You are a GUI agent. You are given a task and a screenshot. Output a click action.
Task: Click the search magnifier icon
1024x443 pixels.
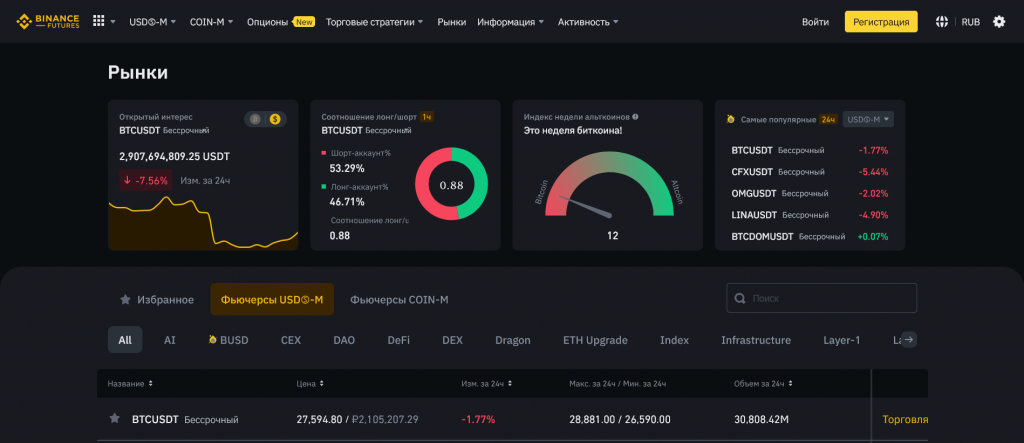[x=740, y=298]
